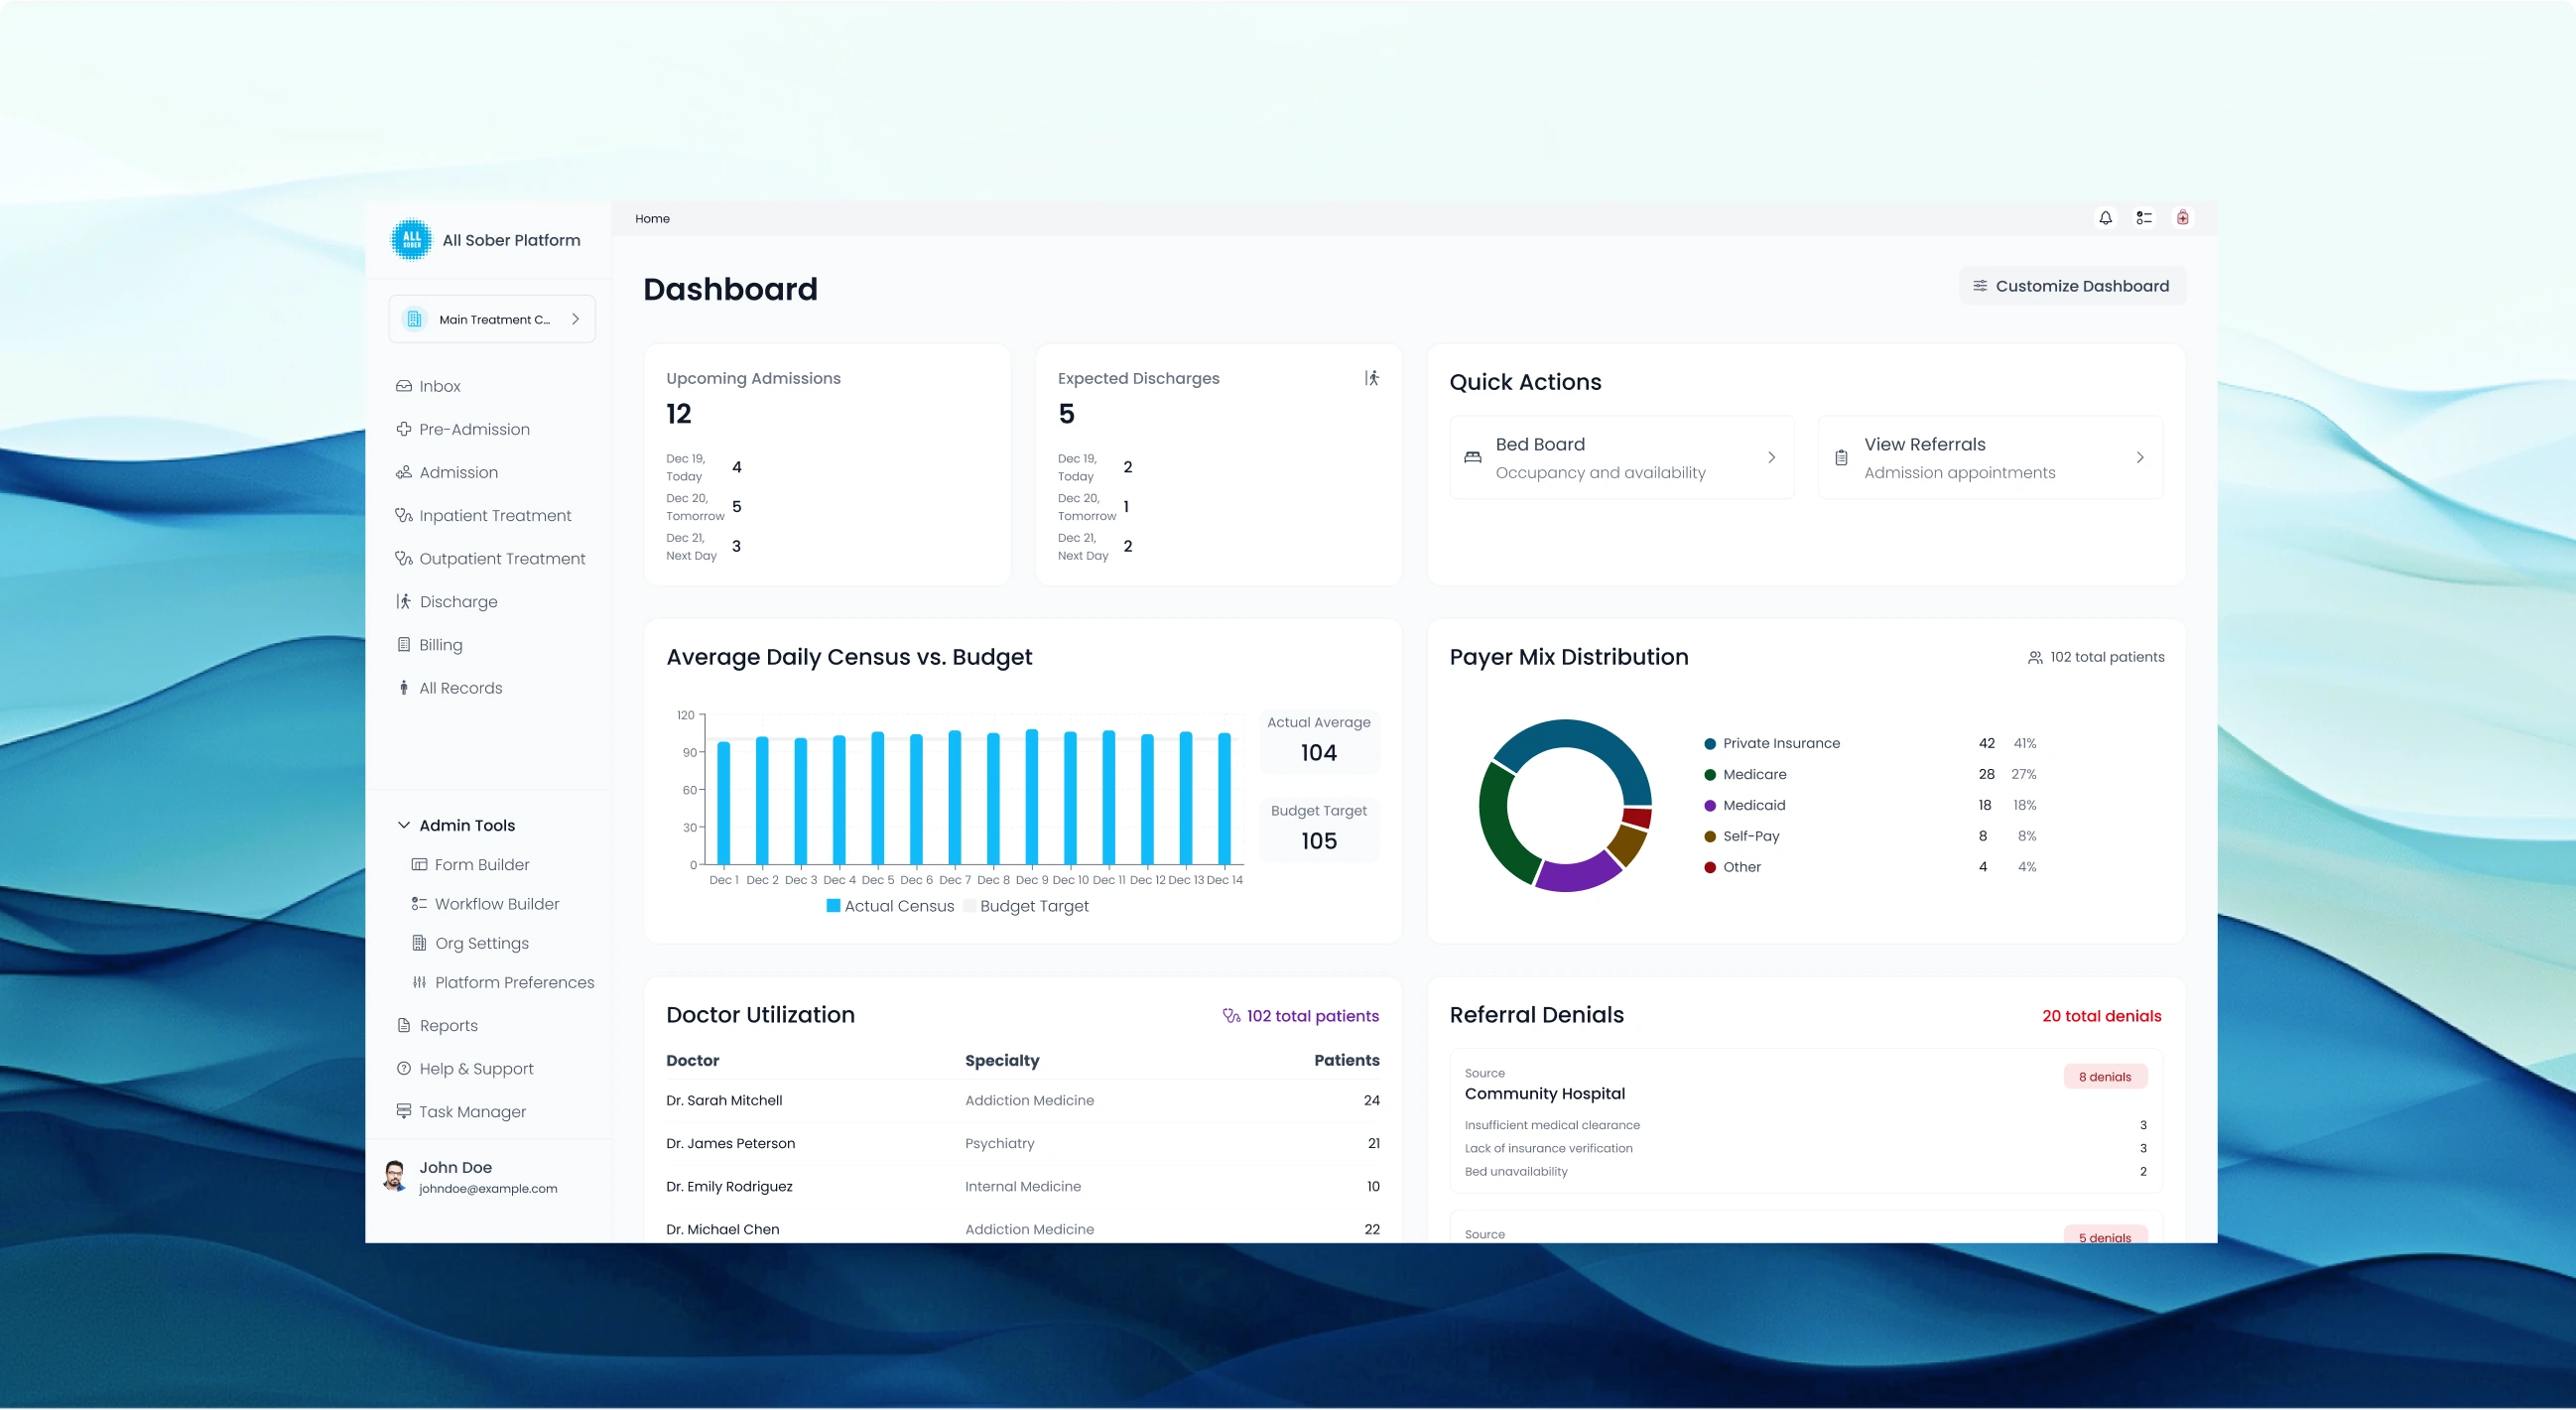Click the Customize Dashboard button
2576x1410 pixels.
2072,286
